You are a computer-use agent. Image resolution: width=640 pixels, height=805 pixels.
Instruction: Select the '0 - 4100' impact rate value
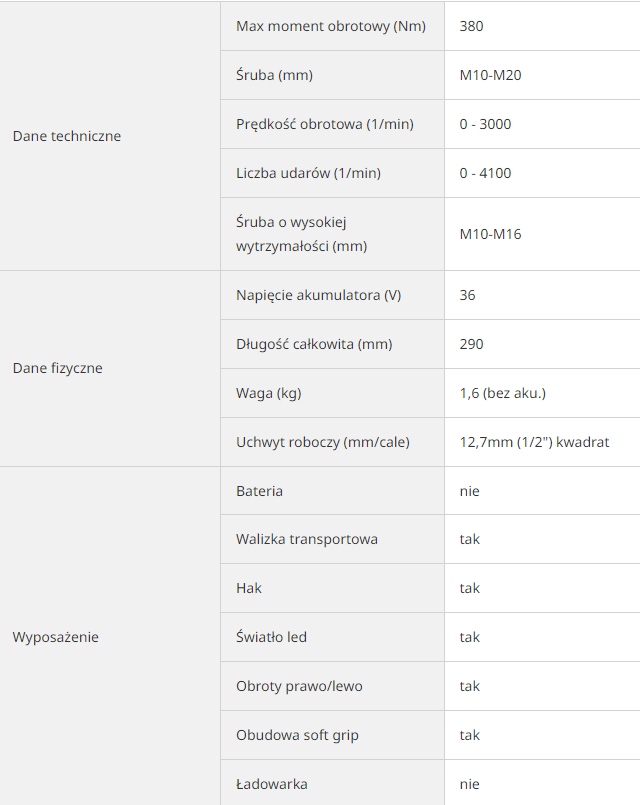(x=486, y=173)
